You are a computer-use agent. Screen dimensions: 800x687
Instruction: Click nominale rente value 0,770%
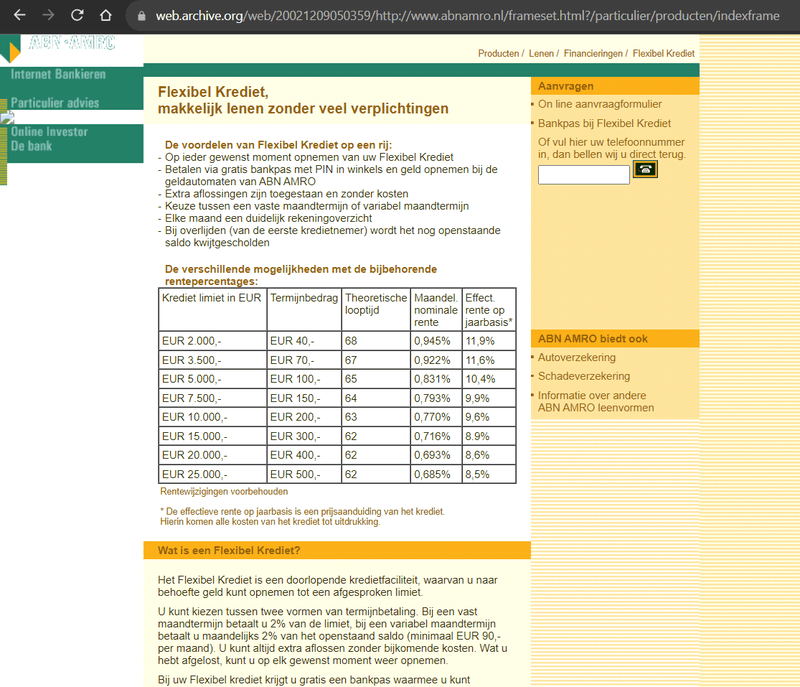(x=436, y=417)
